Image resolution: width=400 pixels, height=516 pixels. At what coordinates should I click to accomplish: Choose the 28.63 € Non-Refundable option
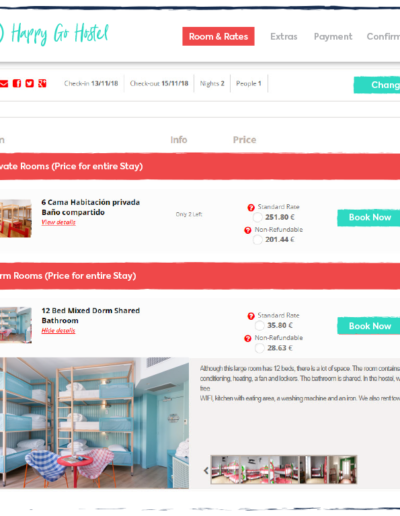click(x=259, y=348)
